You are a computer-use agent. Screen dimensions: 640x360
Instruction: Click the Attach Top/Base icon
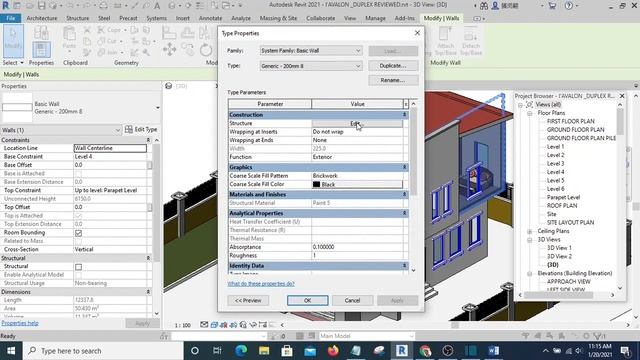(x=445, y=41)
